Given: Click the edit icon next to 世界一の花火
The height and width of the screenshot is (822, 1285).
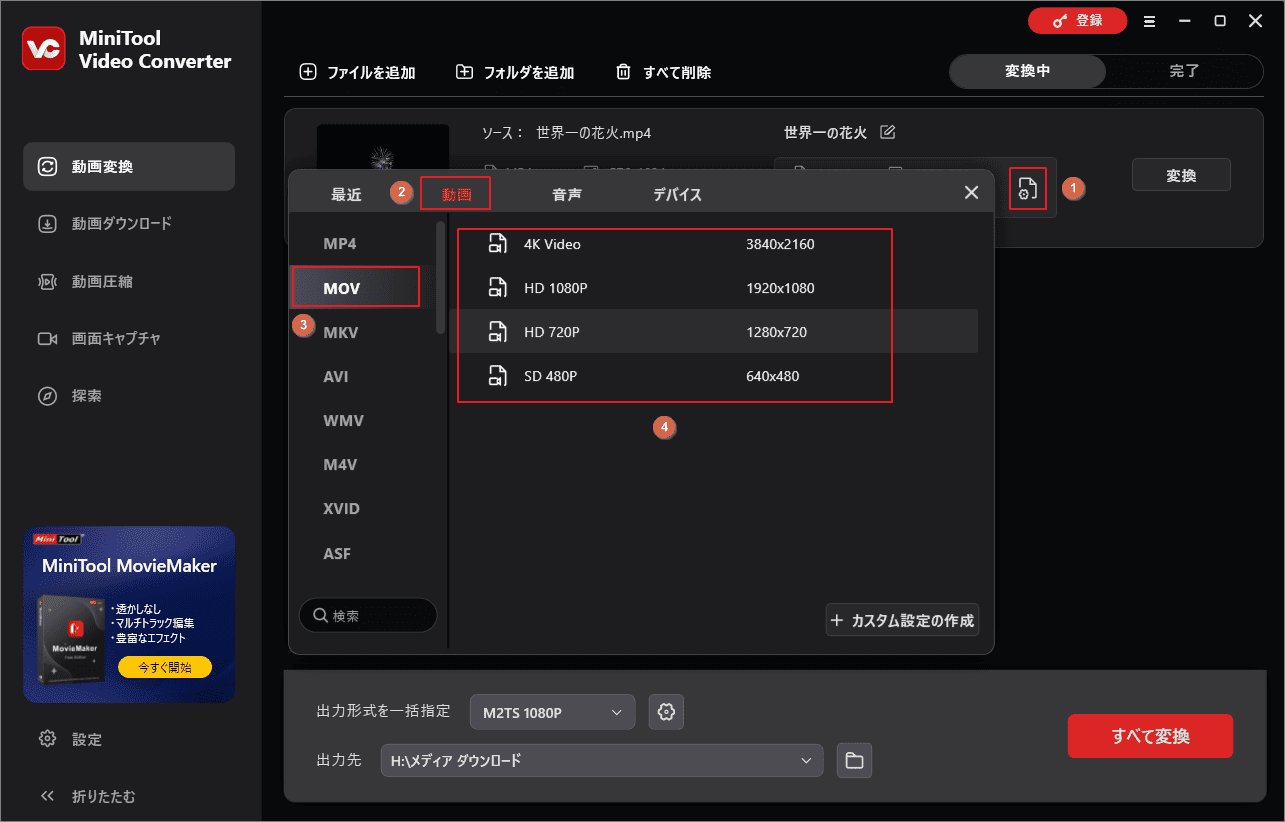Looking at the screenshot, I should pos(887,132).
